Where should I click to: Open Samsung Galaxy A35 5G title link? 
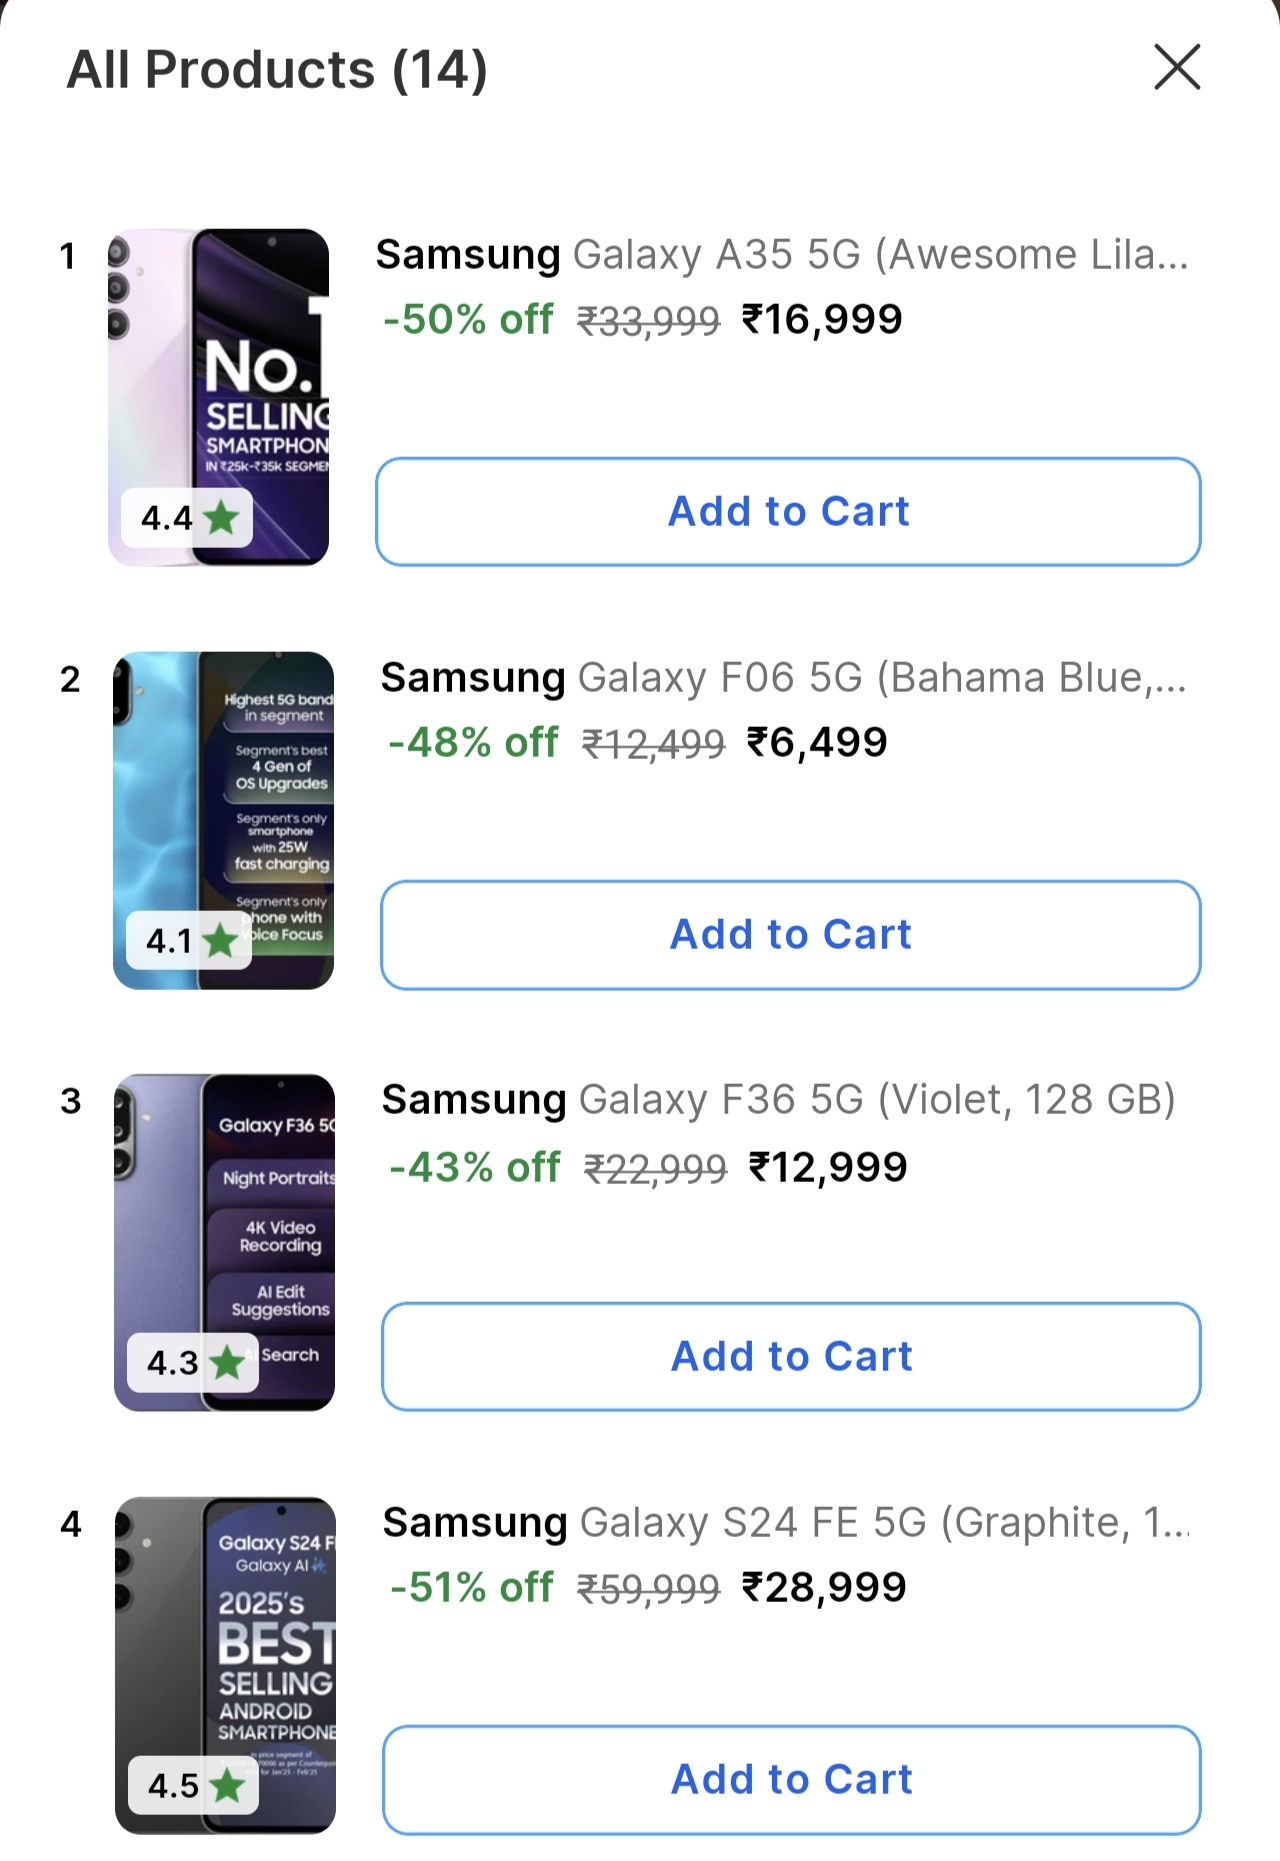click(x=781, y=255)
